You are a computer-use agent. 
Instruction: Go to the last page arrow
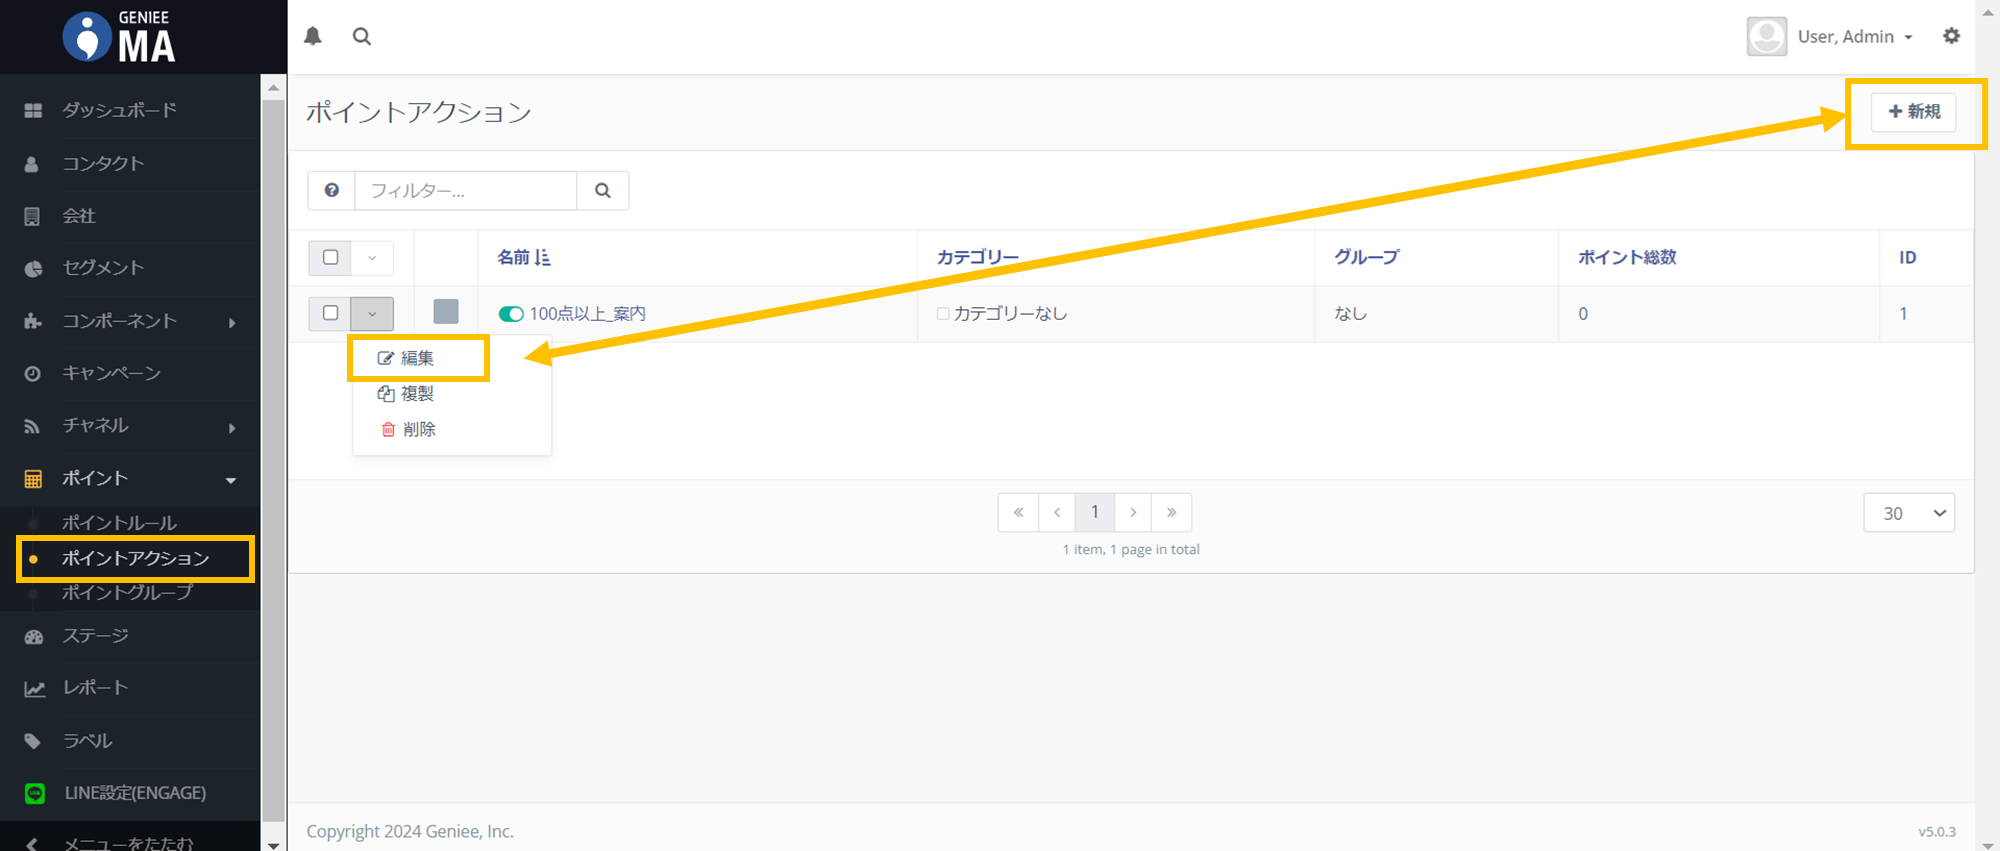[1171, 512]
